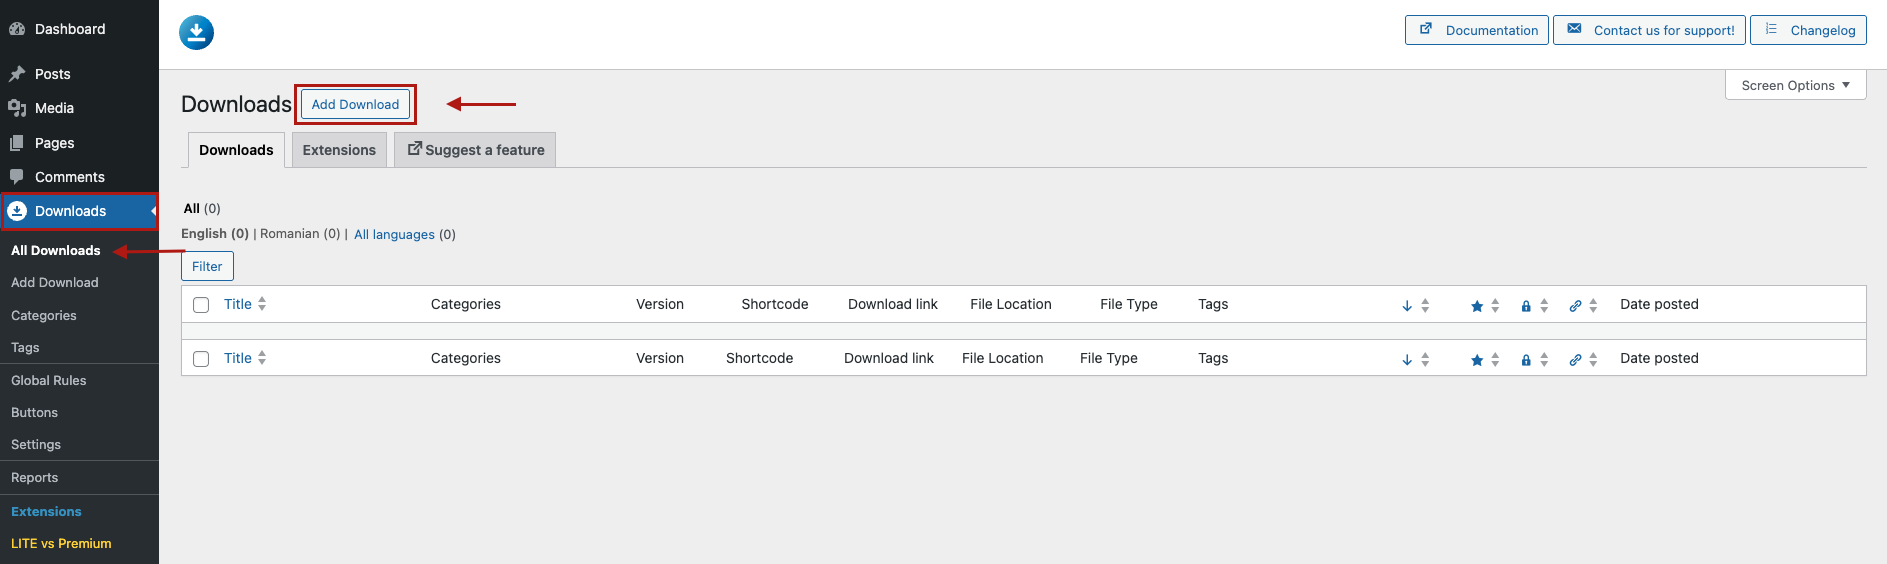
Task: Click the Add Download button
Action: (x=355, y=104)
